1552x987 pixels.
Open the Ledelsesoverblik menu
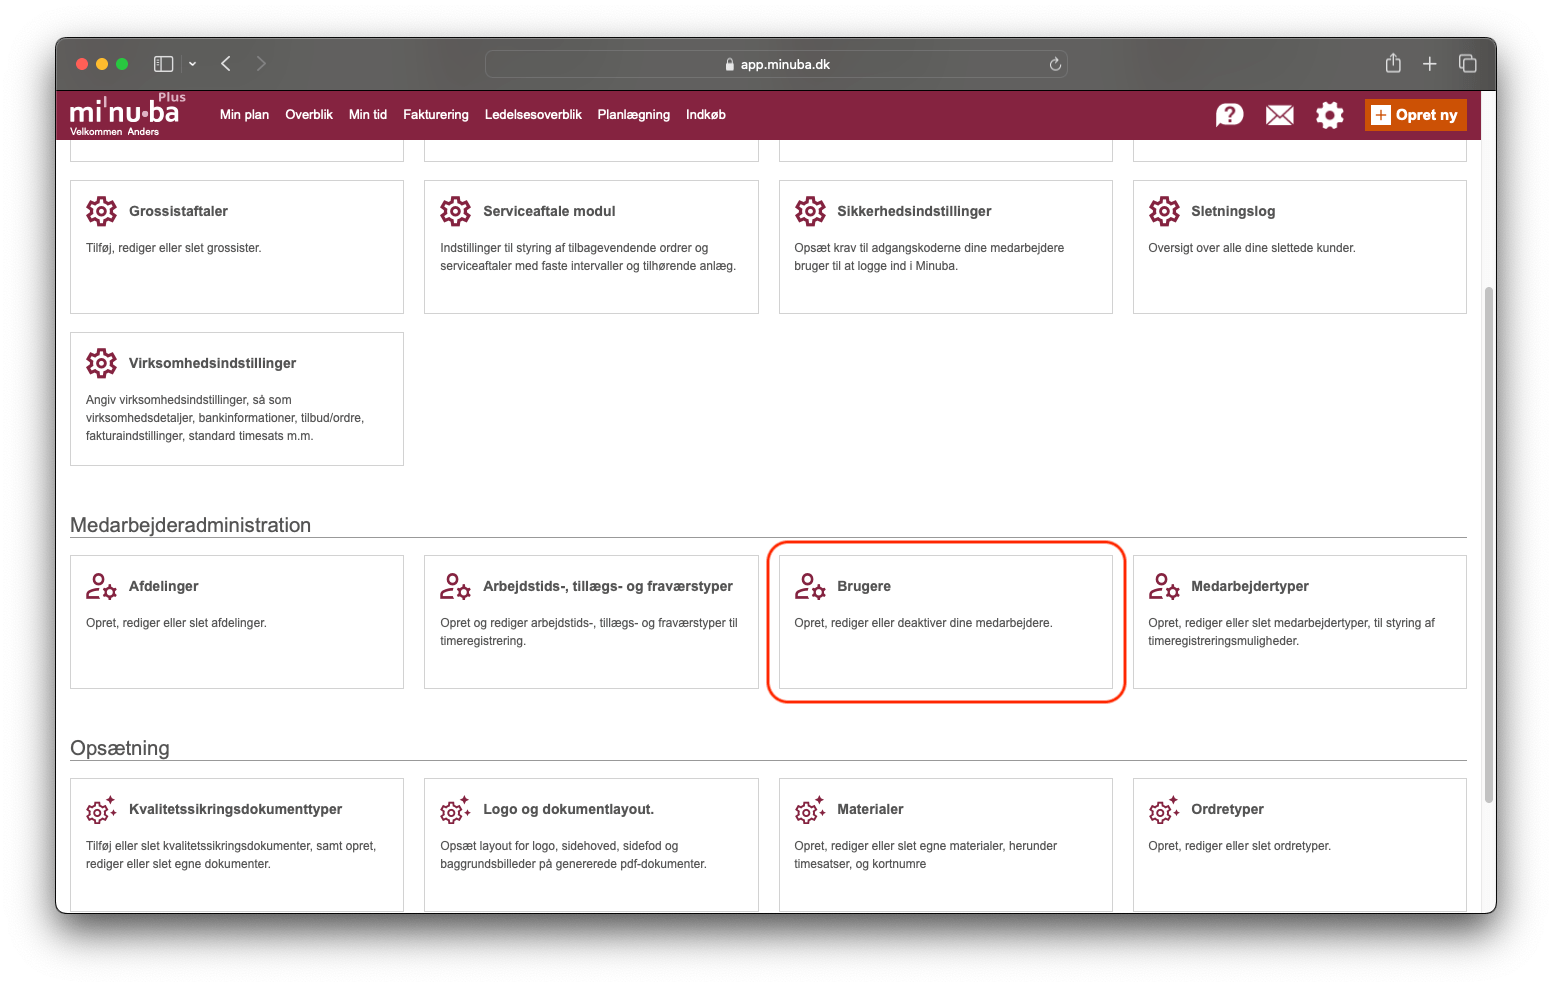pyautogui.click(x=533, y=115)
